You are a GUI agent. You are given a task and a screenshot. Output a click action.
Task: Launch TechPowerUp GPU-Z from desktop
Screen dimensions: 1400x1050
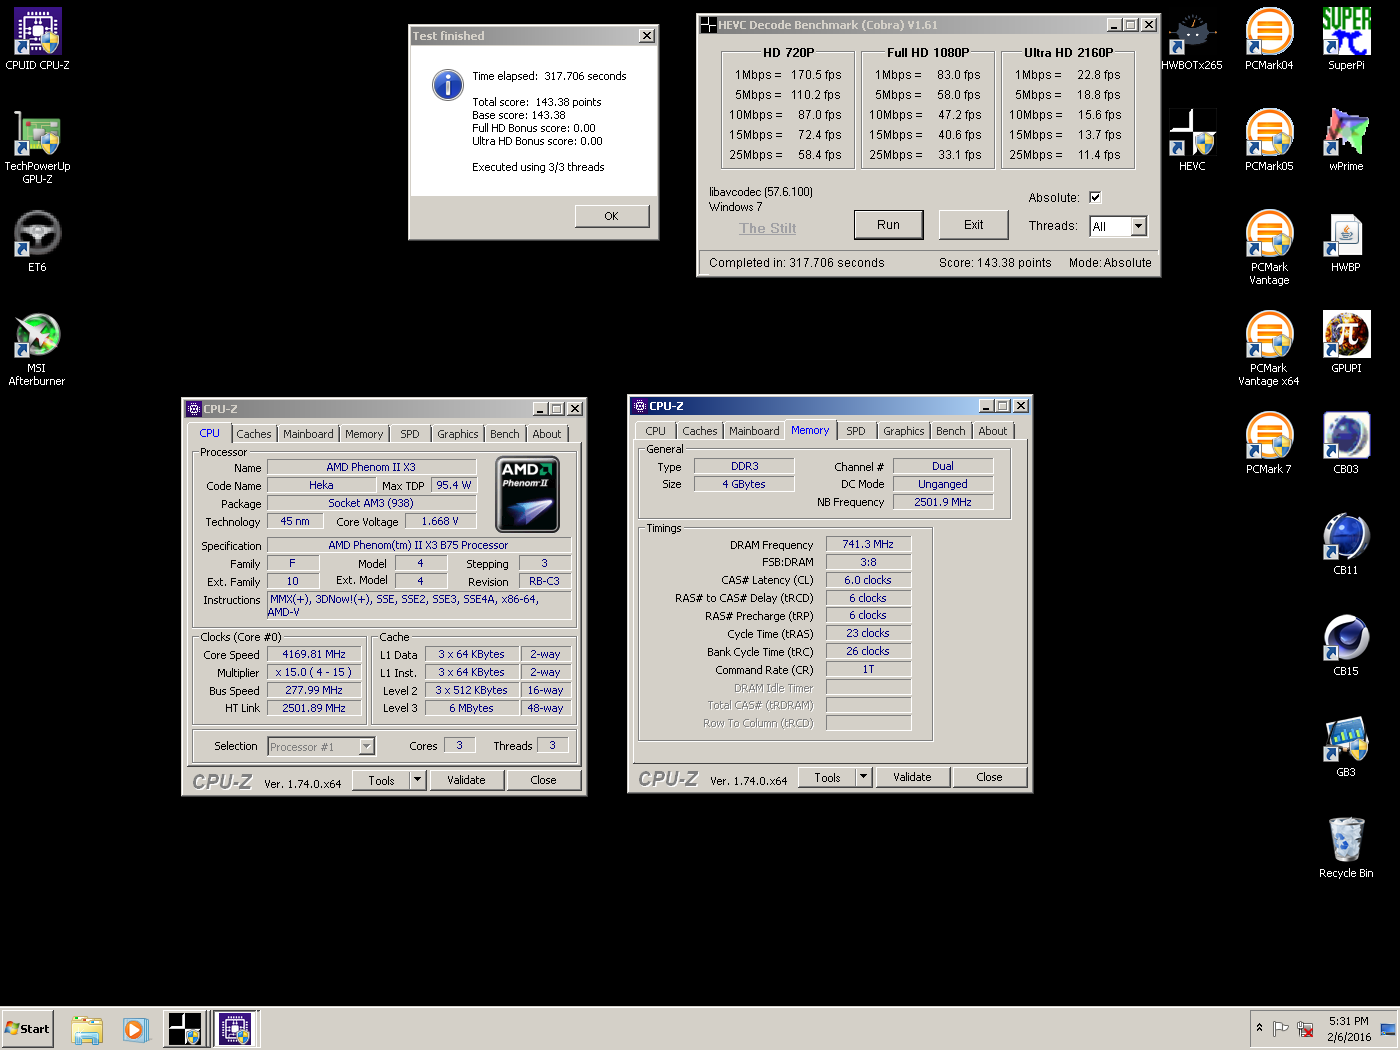pyautogui.click(x=37, y=147)
